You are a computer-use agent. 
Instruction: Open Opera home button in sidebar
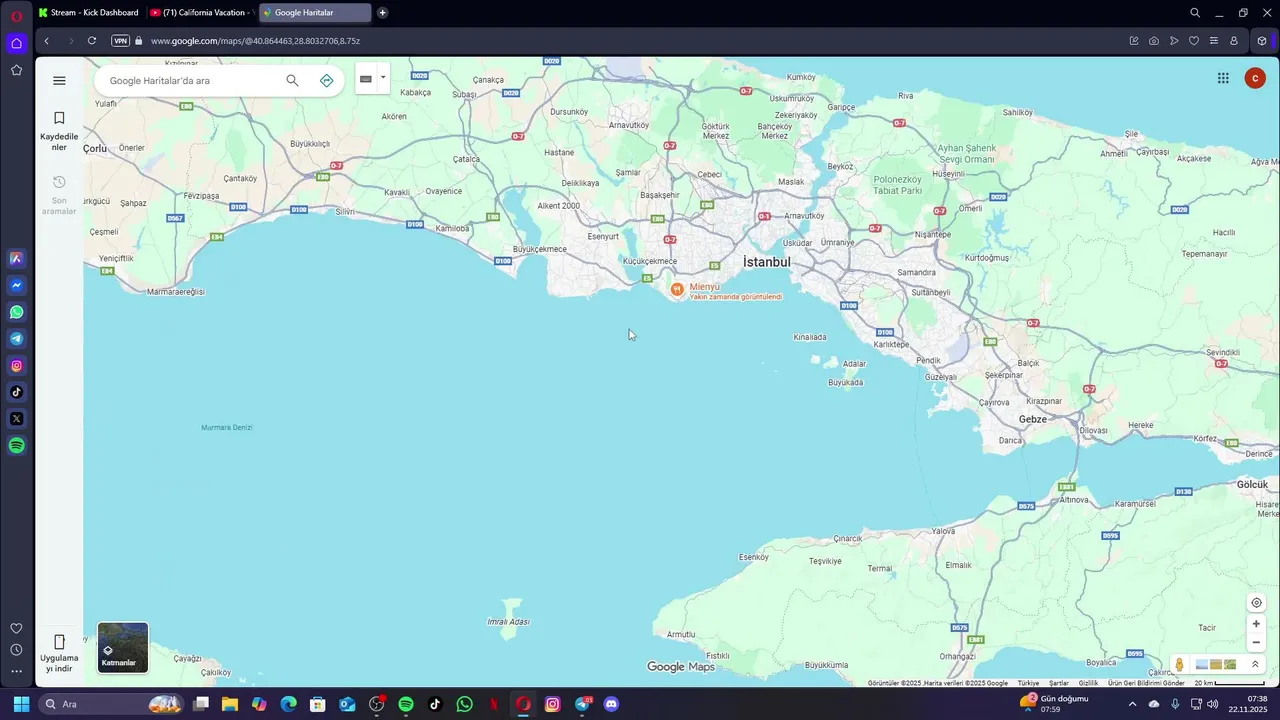(x=16, y=43)
